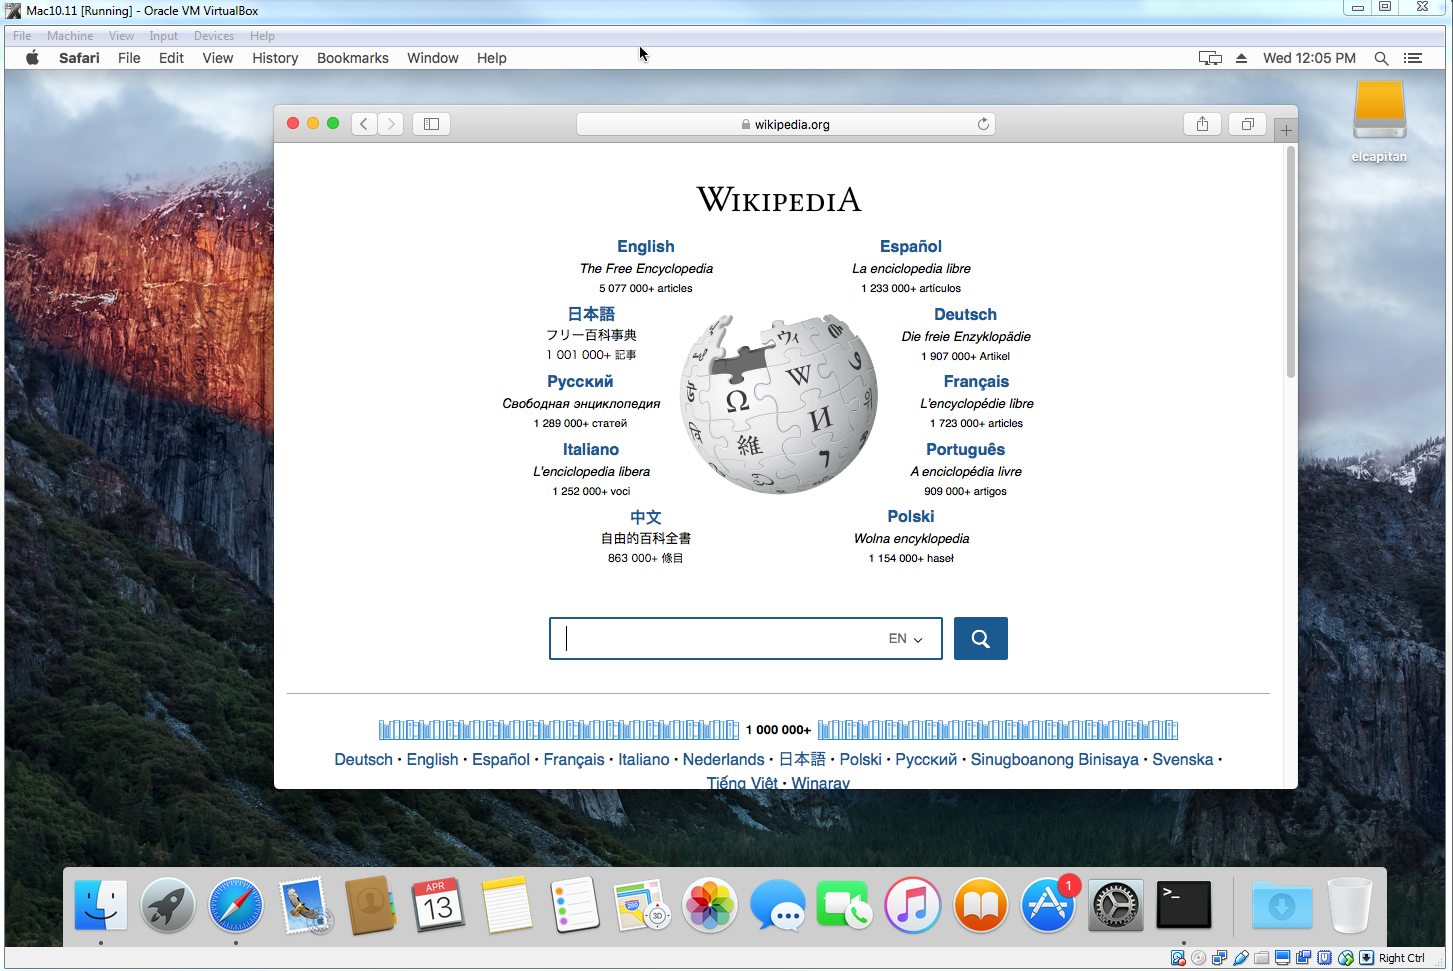Open iBooks app in the dock
This screenshot has height=971, width=1453.
tap(981, 906)
